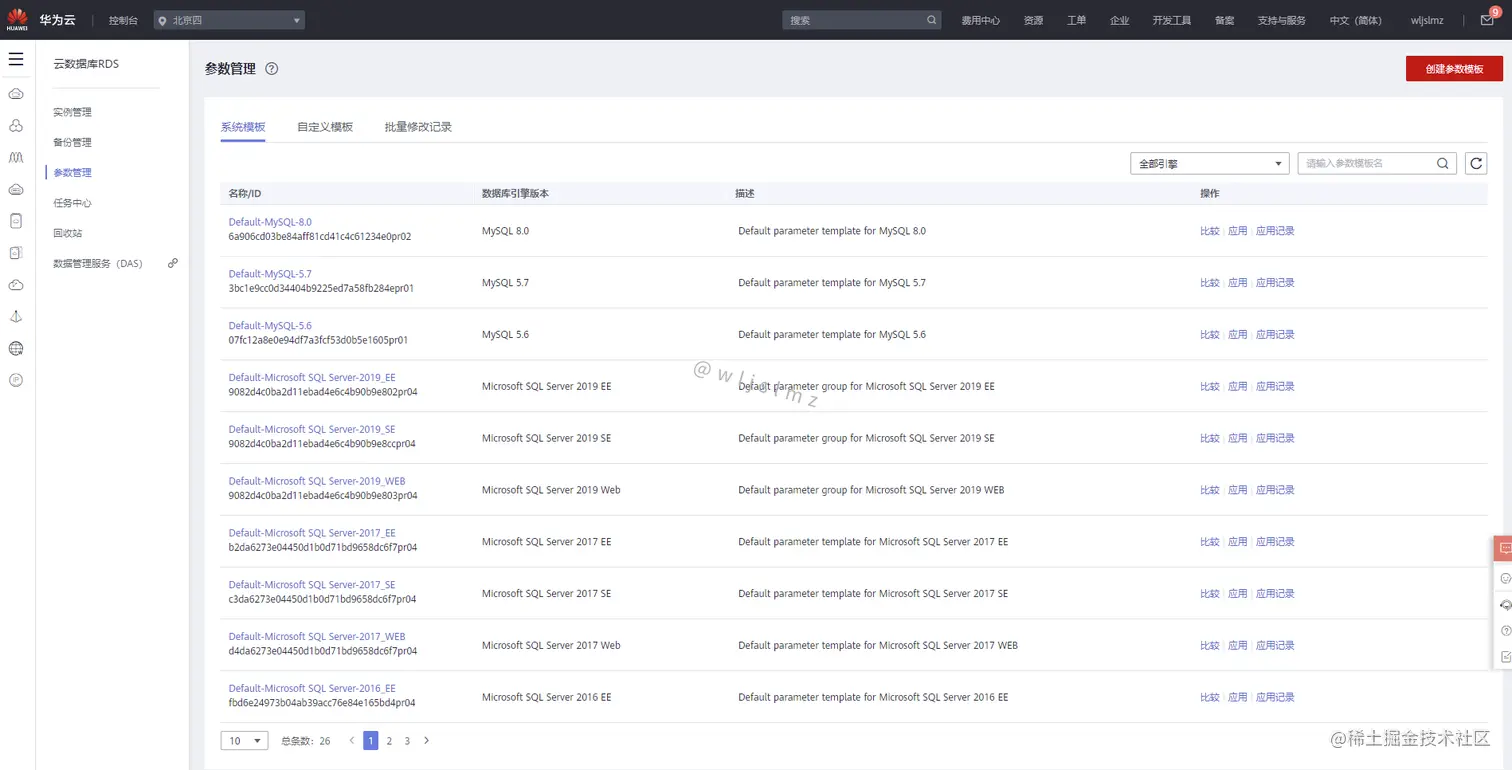Screen dimensions: 1512x770
Task: Open 资源 in top bar
Action: 1034,20
